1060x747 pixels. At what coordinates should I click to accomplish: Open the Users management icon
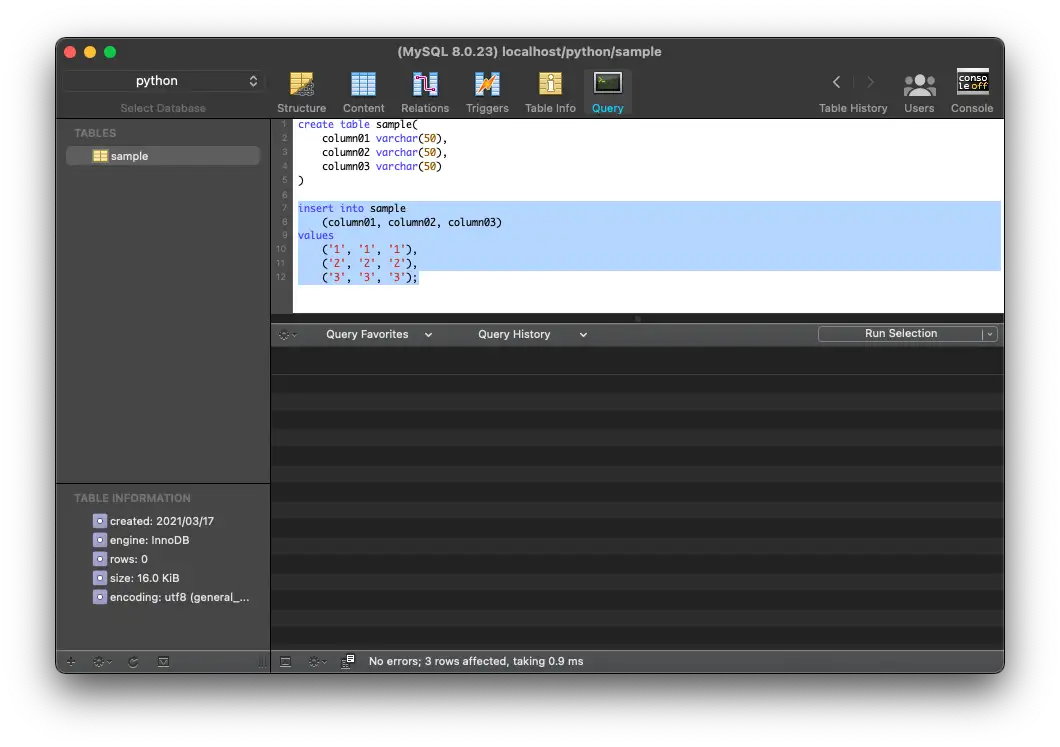[919, 93]
